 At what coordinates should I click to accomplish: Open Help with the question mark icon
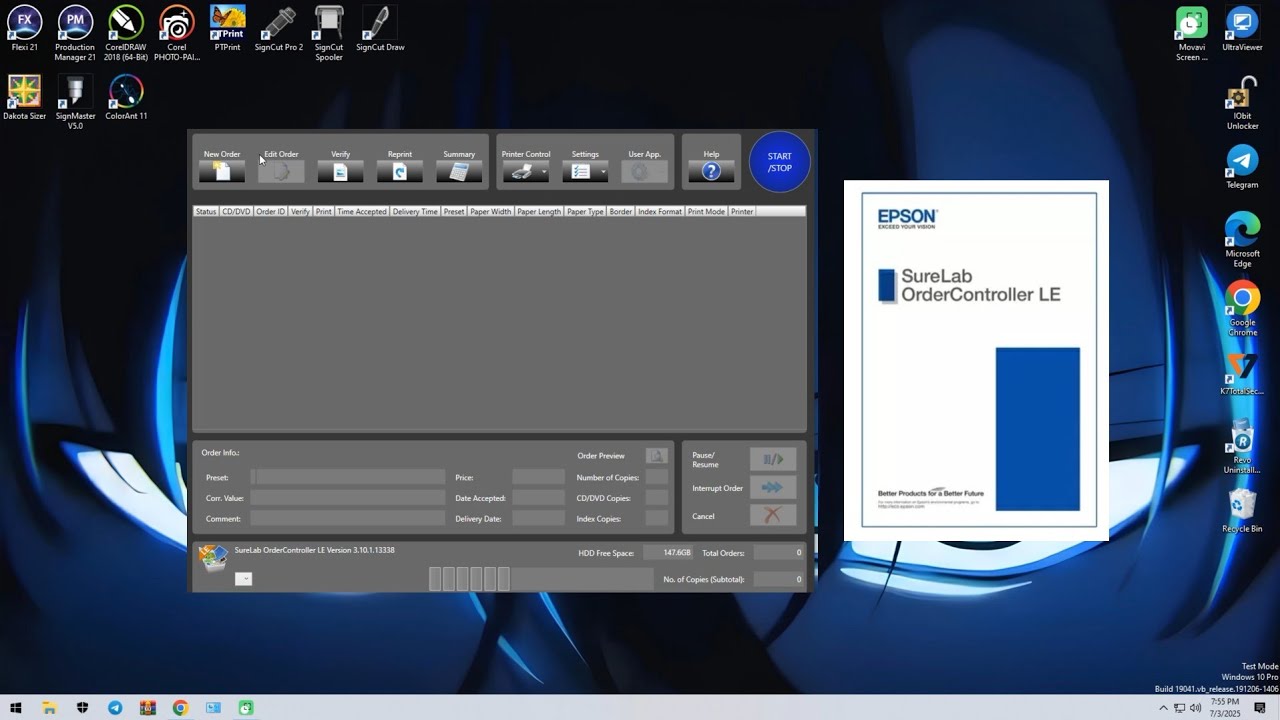(711, 172)
